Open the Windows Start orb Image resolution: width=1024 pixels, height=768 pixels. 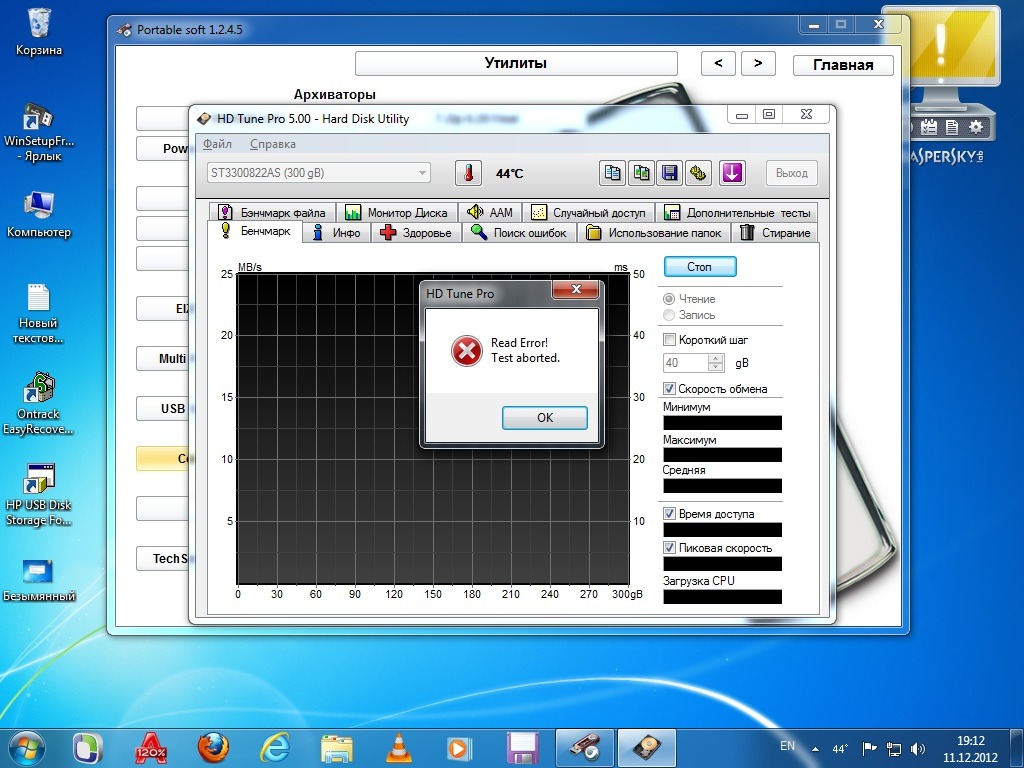click(x=27, y=748)
